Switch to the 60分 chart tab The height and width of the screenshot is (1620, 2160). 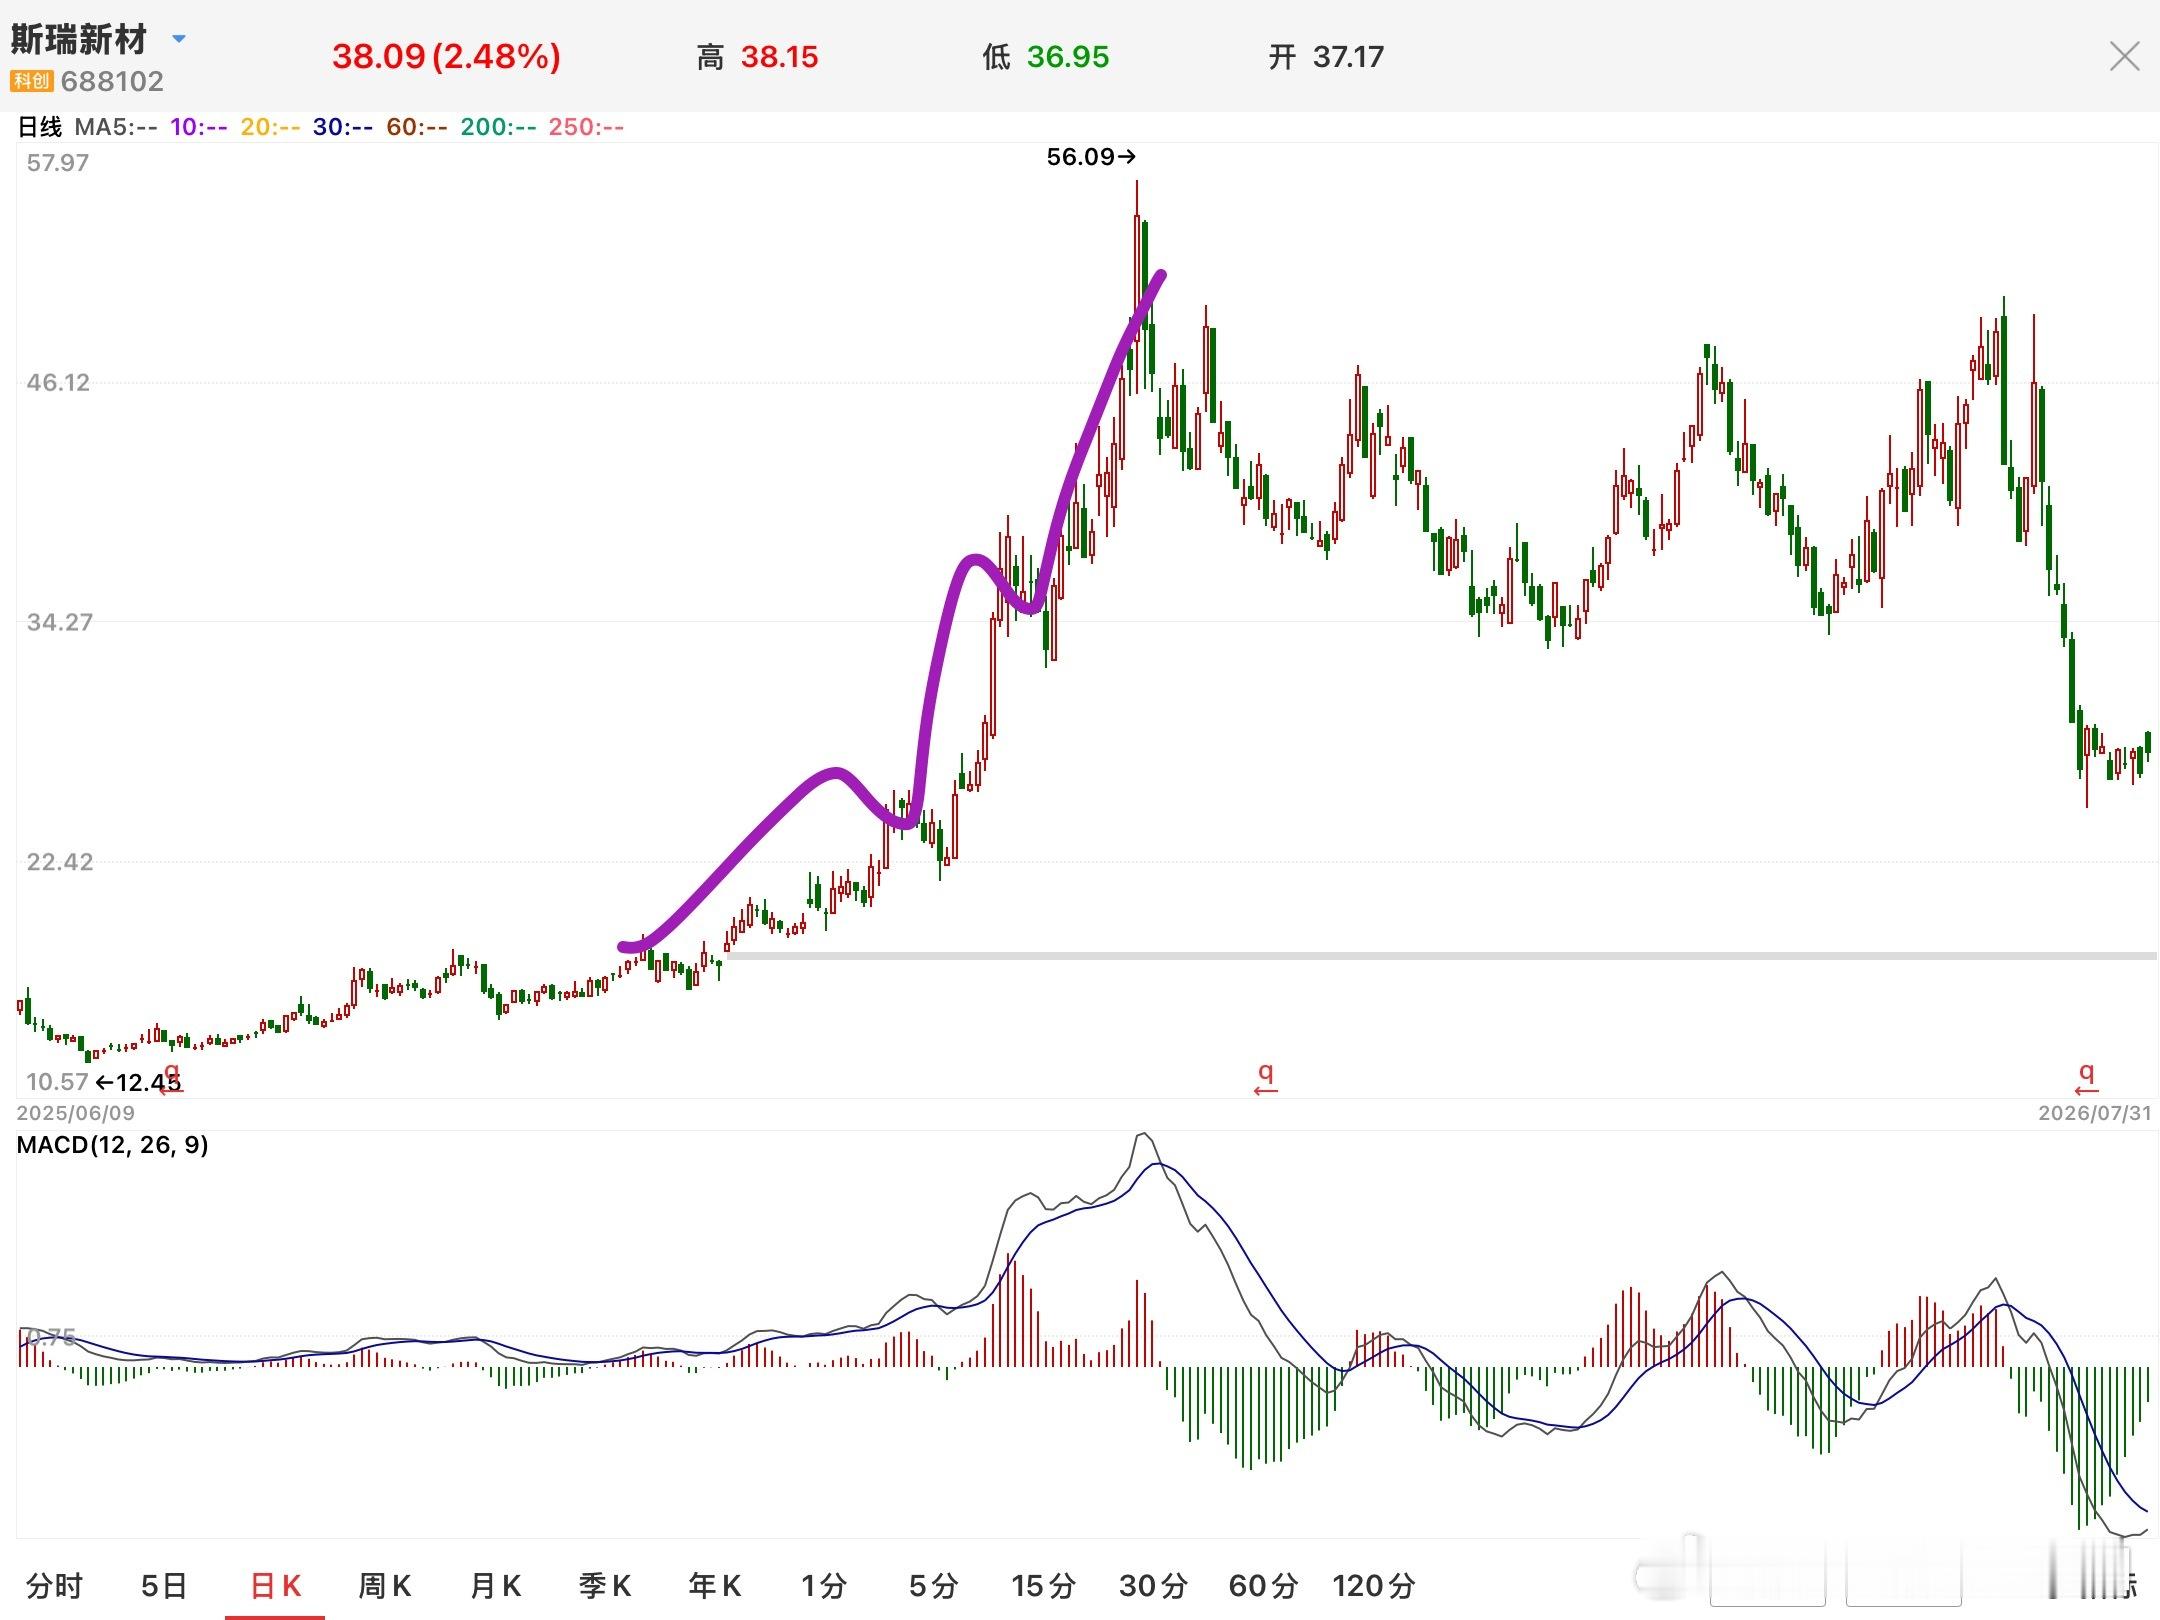(1263, 1586)
